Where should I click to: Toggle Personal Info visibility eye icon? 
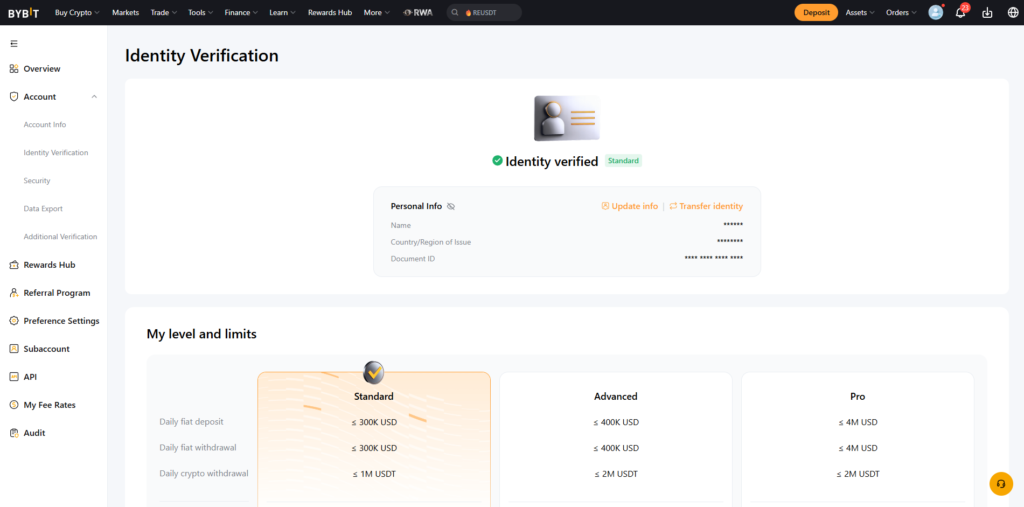point(451,206)
